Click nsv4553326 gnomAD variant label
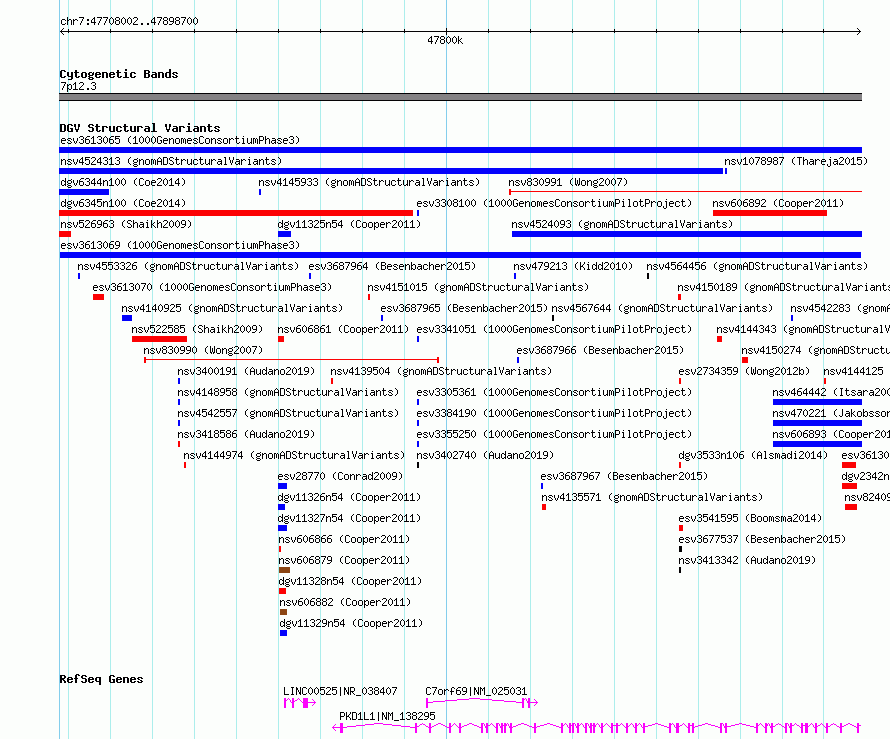This screenshot has width=890, height=739. 188,266
